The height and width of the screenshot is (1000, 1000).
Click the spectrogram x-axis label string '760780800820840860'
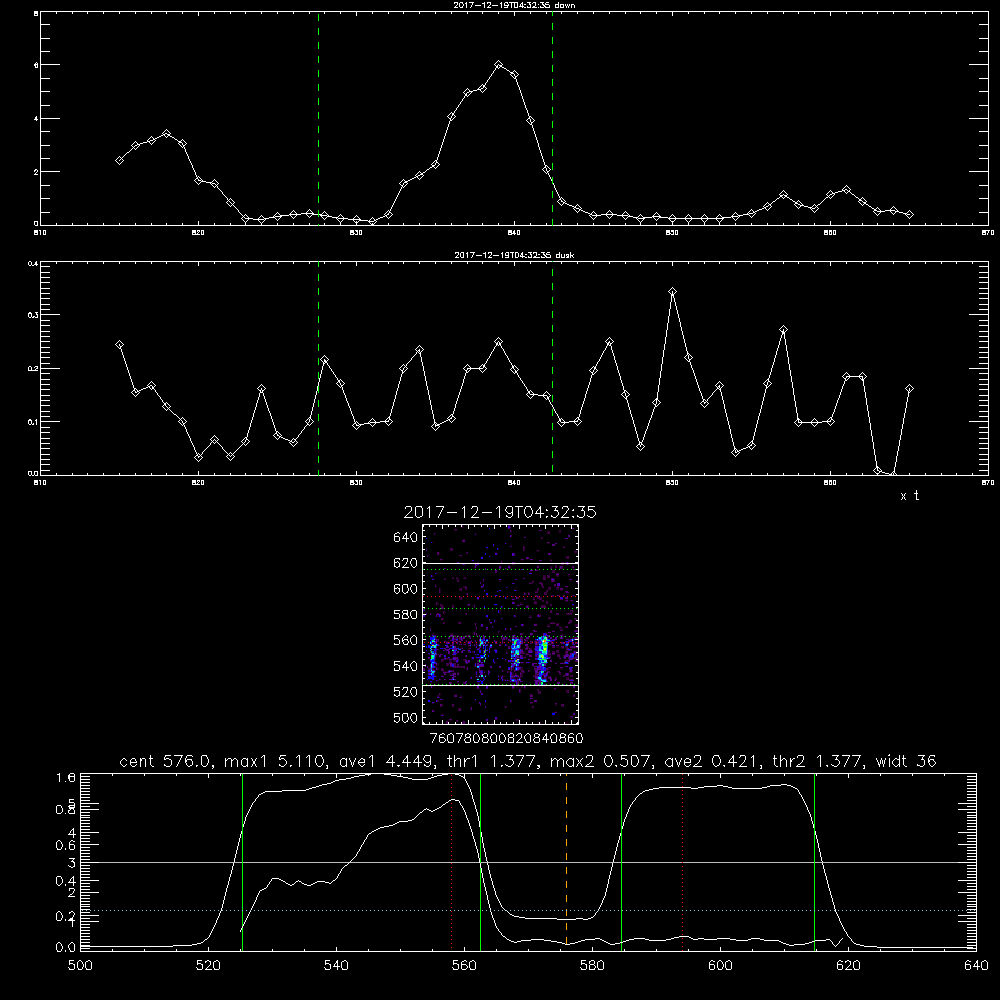[x=506, y=738]
